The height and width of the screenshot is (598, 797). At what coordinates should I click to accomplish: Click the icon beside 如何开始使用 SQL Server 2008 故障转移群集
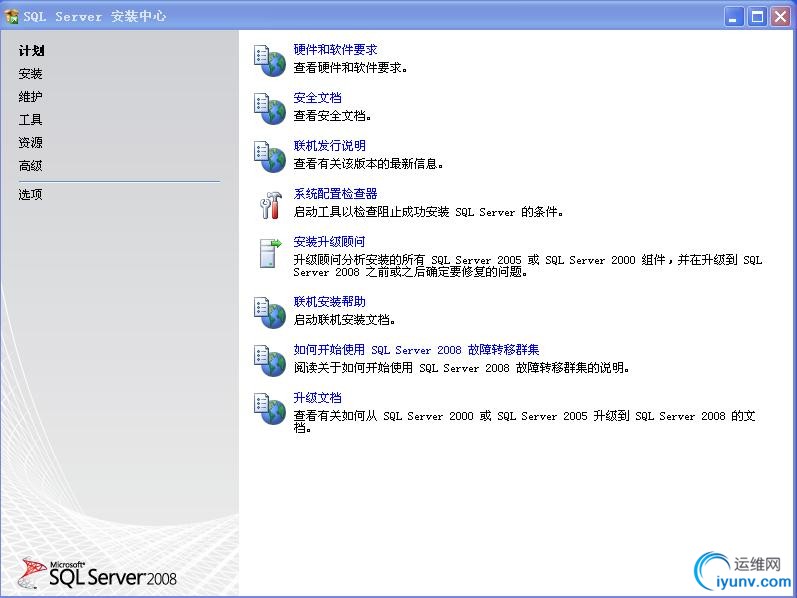(270, 361)
